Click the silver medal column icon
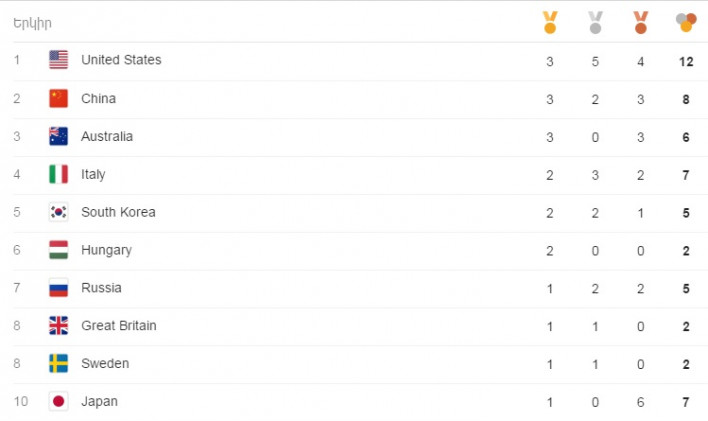 [595, 21]
